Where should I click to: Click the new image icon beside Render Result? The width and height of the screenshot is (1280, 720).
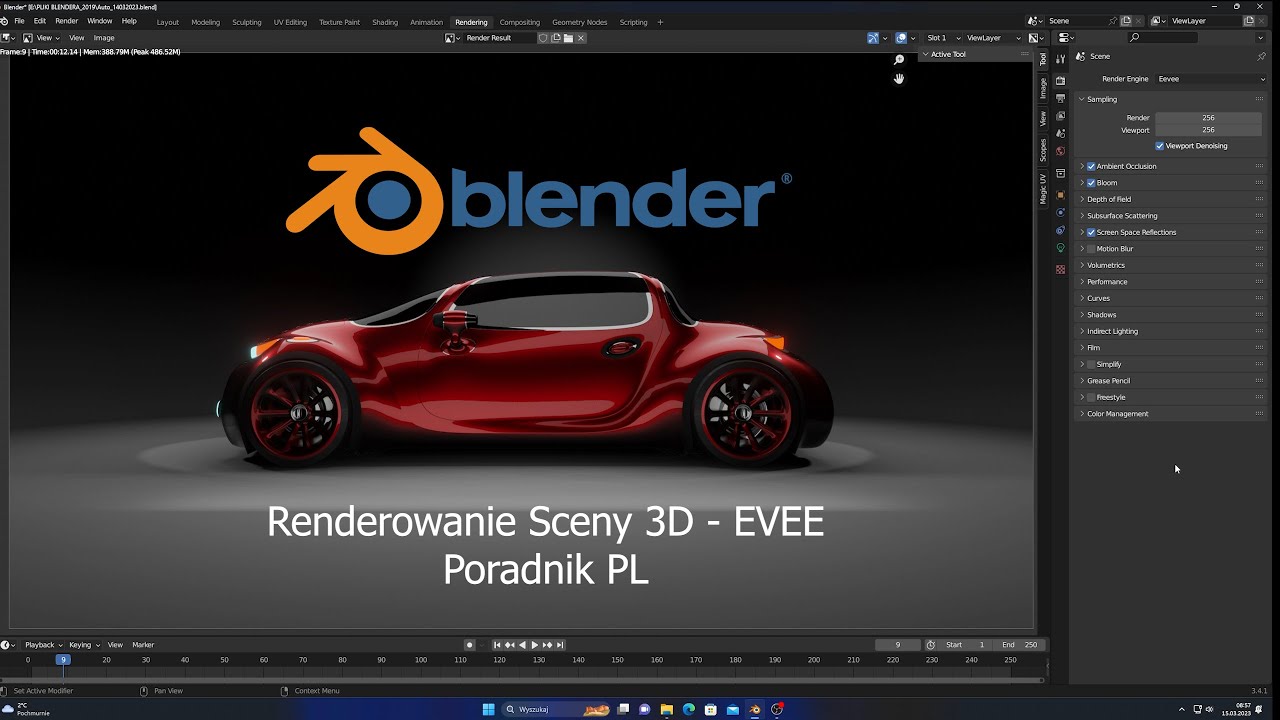(556, 38)
